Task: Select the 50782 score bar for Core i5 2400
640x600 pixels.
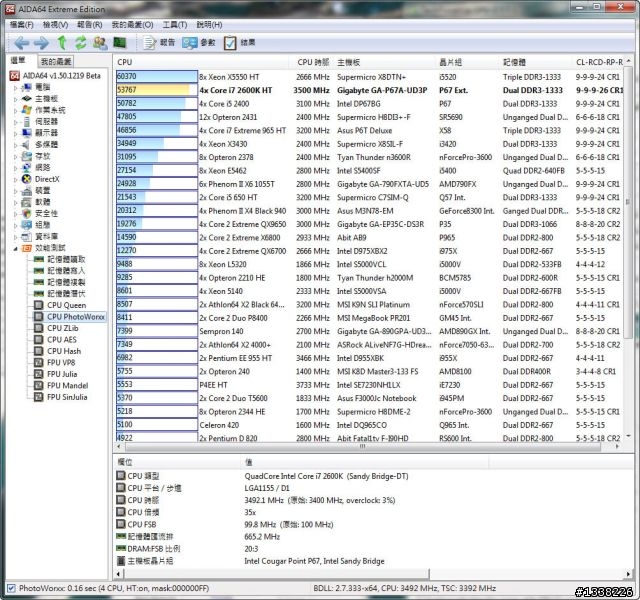Action: click(x=157, y=103)
